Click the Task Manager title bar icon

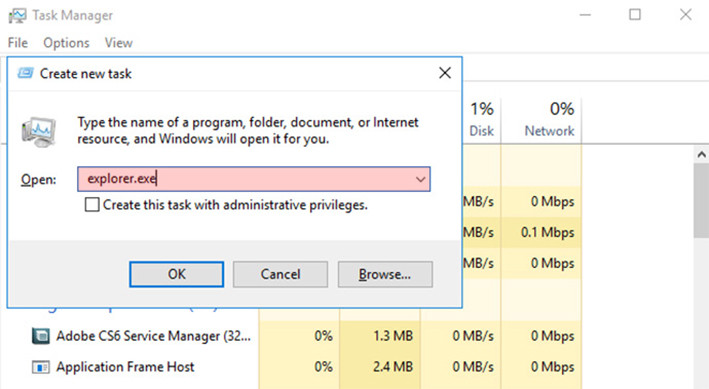[x=17, y=15]
